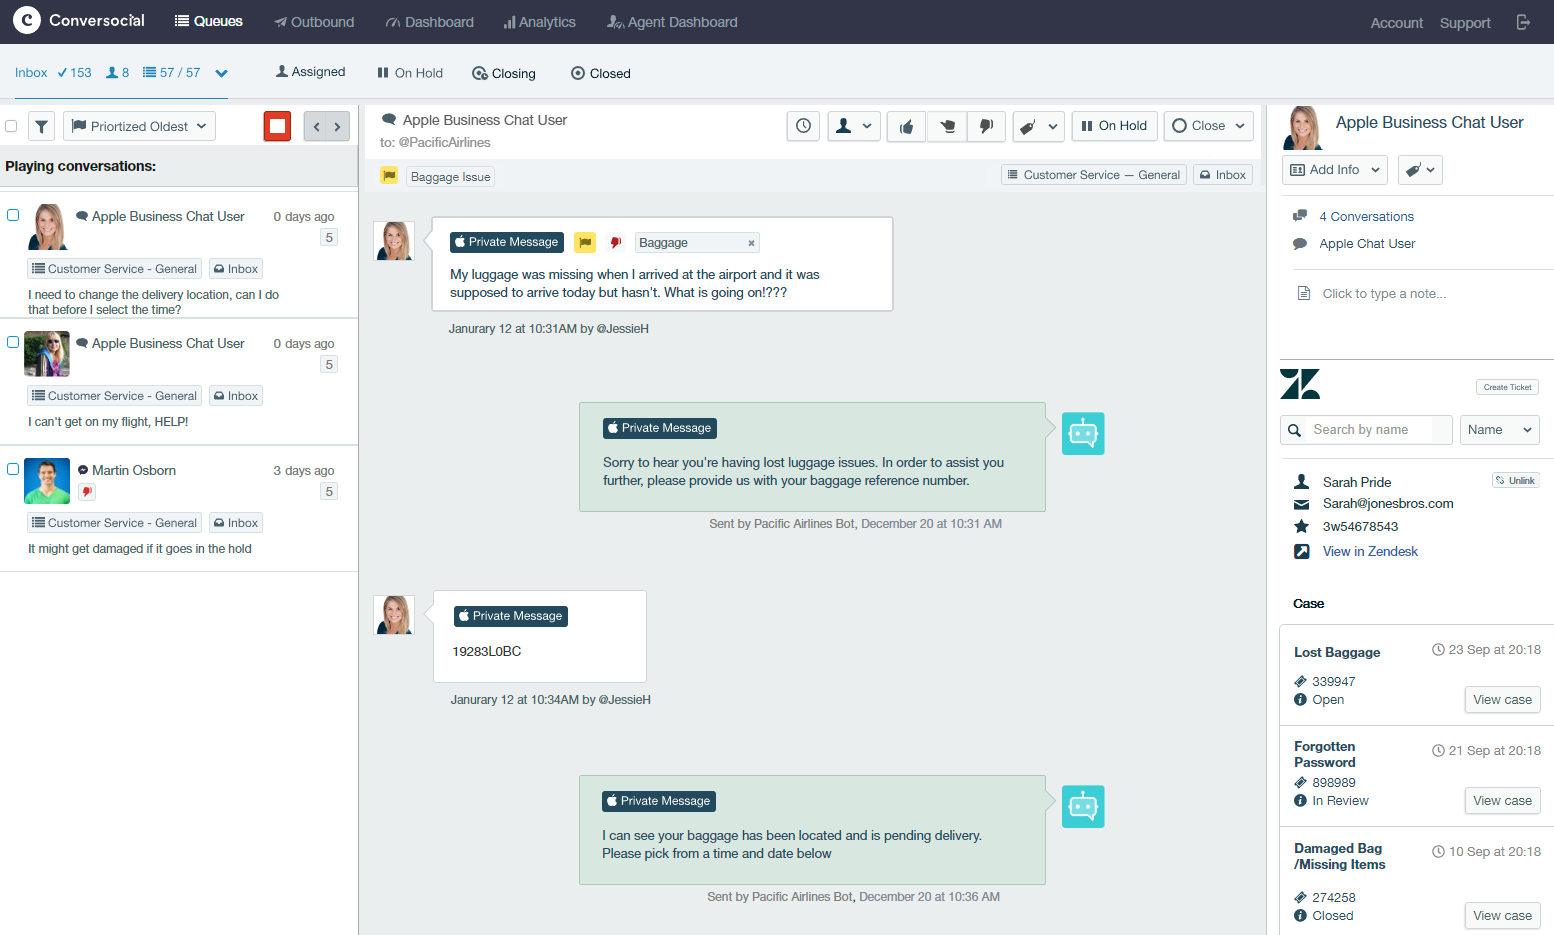The height and width of the screenshot is (935, 1554).
Task: Click red thumbs down on Martin Osborn
Action: click(87, 491)
